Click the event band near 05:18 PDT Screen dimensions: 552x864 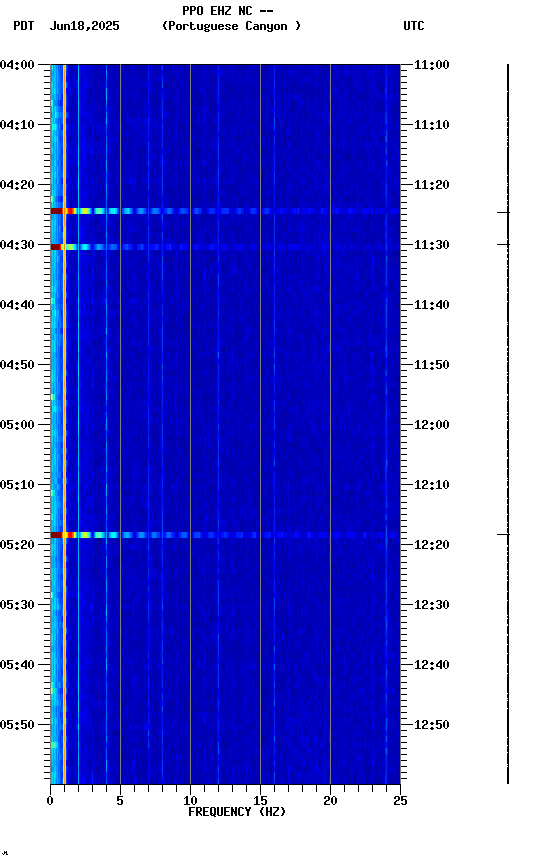[x=225, y=536]
